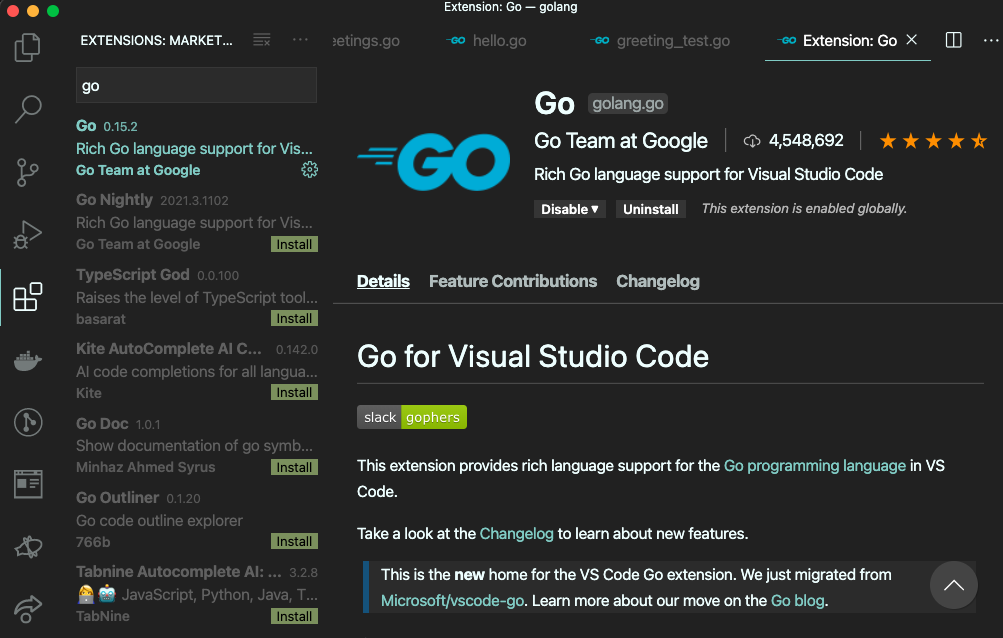Open Disable dropdown for Go extension
Screen dimensions: 1003x638
tap(569, 209)
